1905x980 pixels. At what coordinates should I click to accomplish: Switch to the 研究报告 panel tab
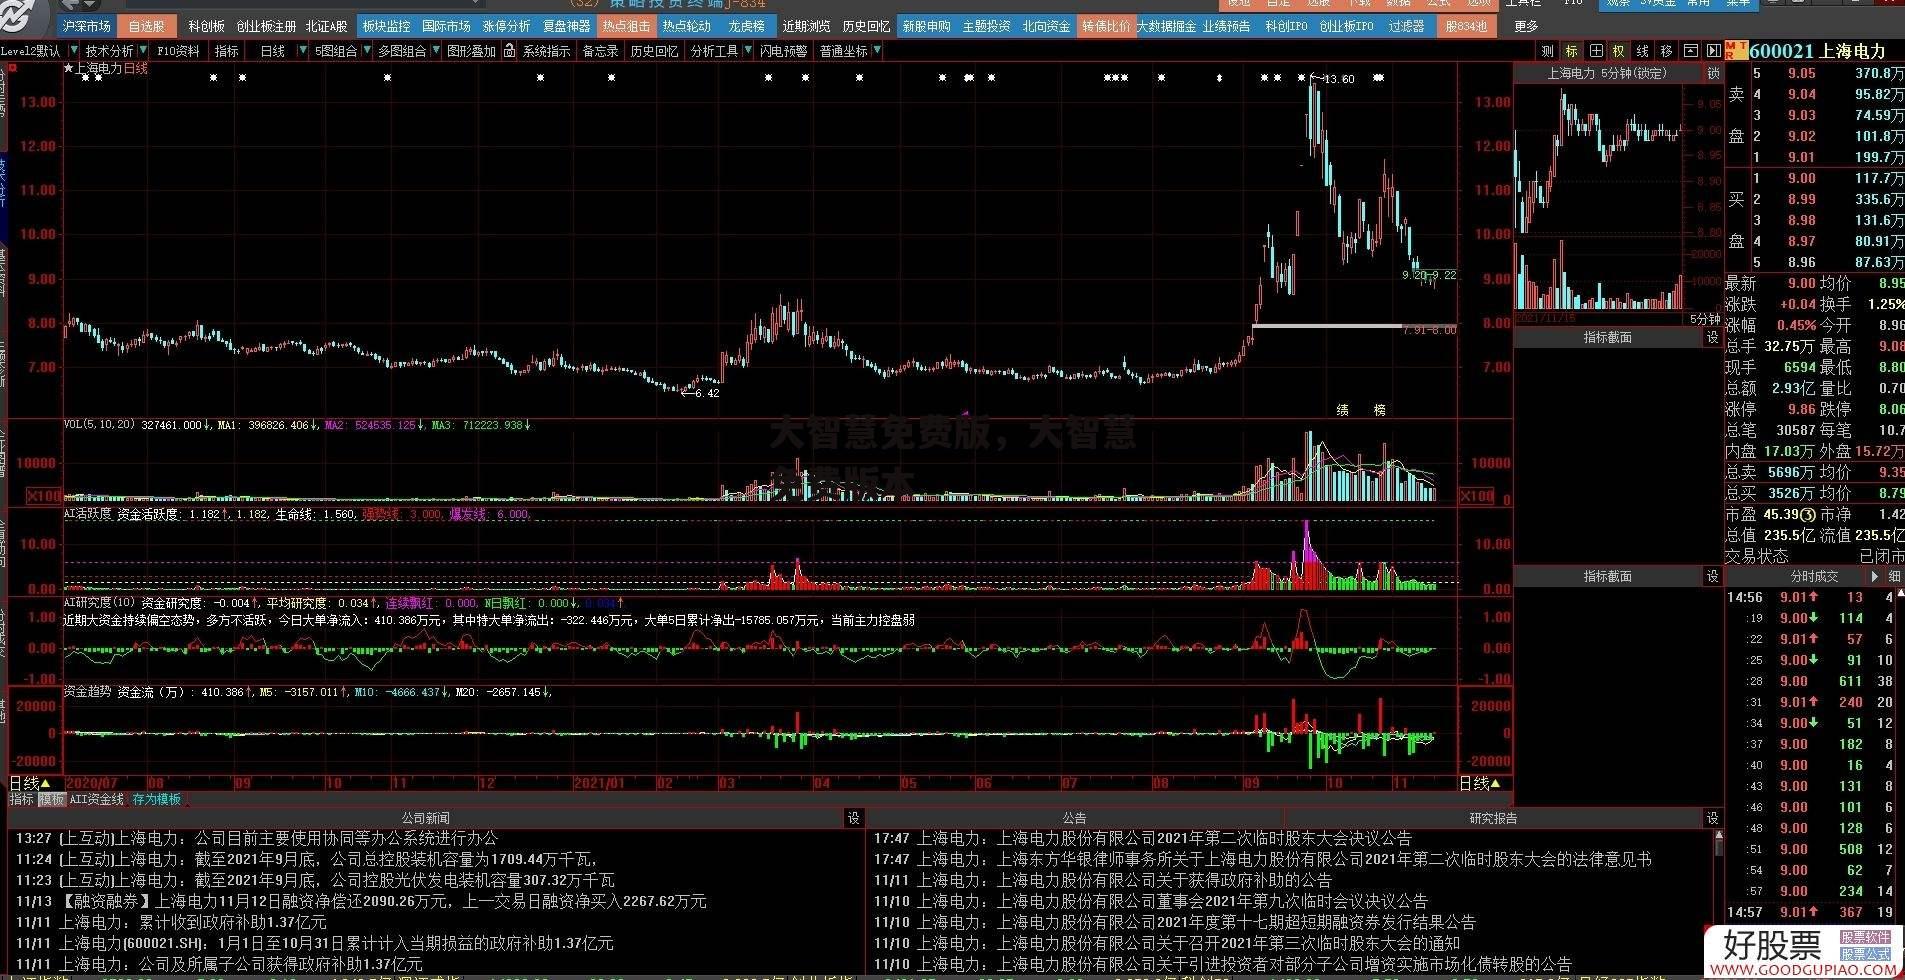pos(1493,818)
